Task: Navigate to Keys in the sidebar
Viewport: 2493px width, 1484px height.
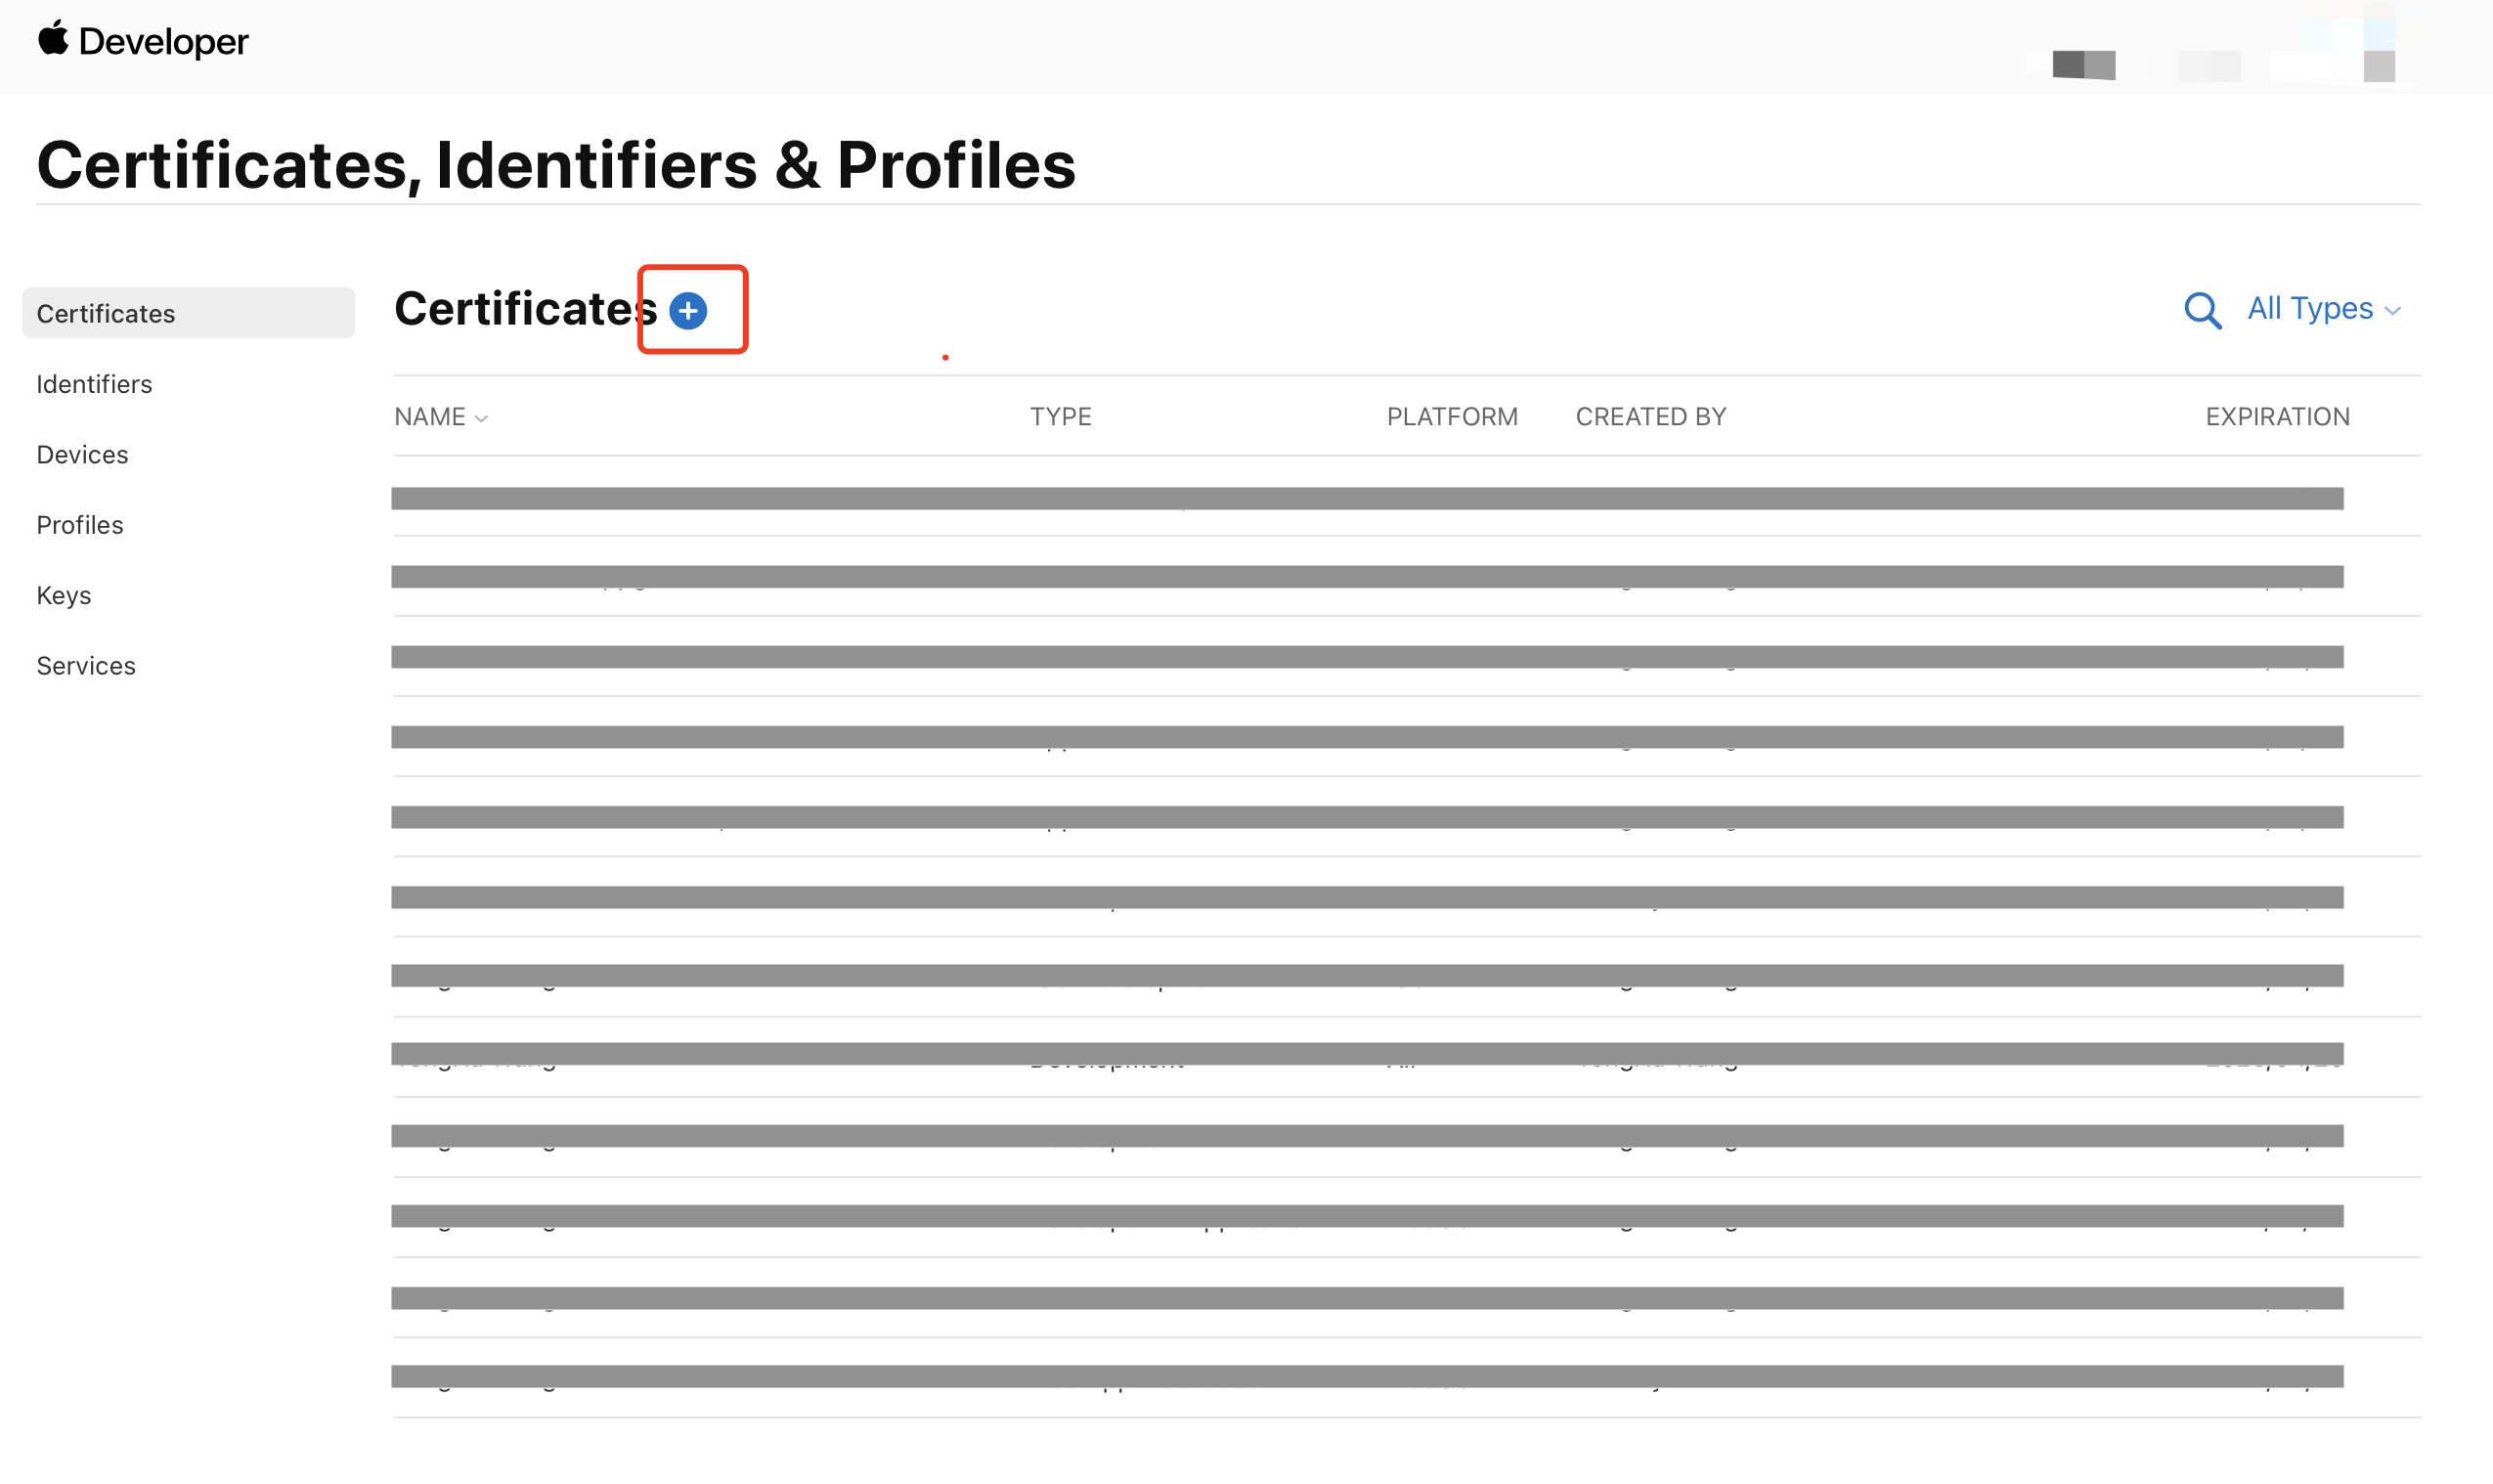Action: pyautogui.click(x=64, y=595)
